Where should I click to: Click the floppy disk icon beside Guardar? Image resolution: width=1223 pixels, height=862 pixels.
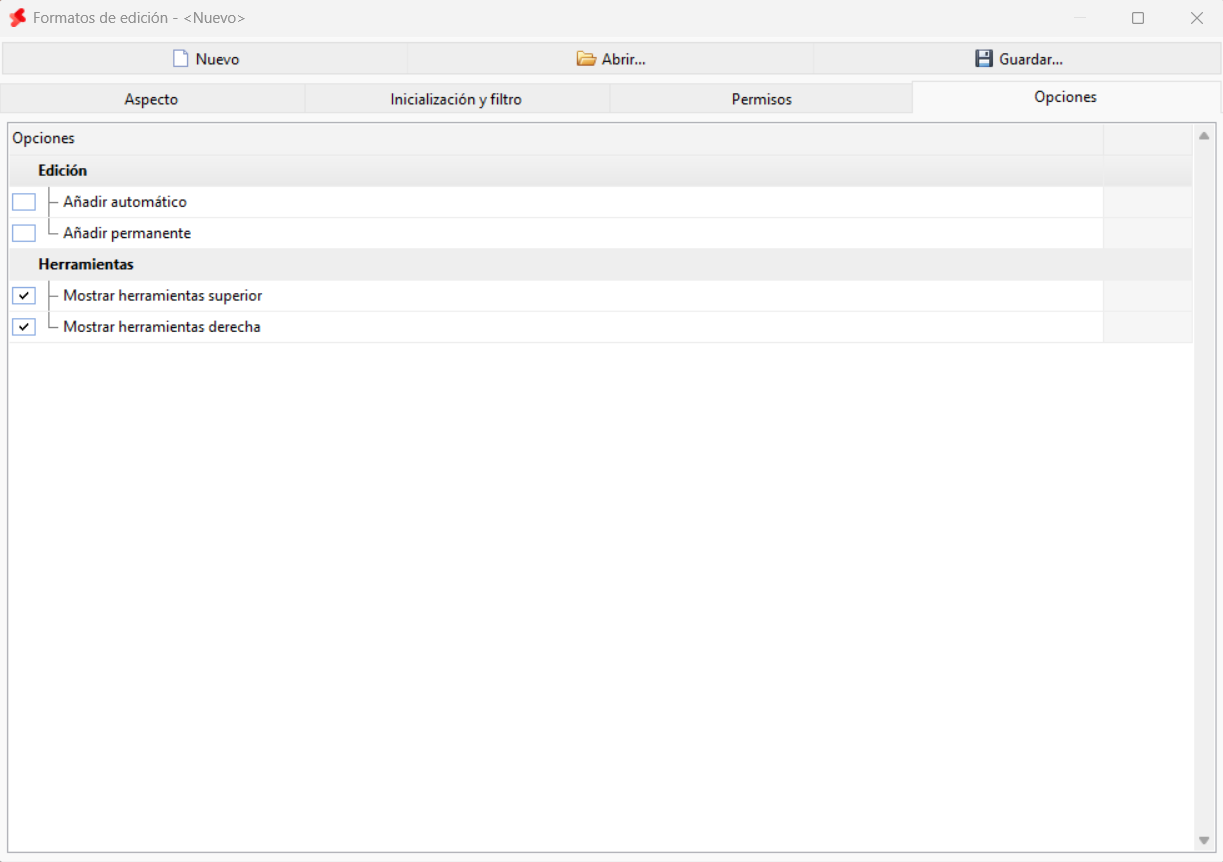click(984, 59)
